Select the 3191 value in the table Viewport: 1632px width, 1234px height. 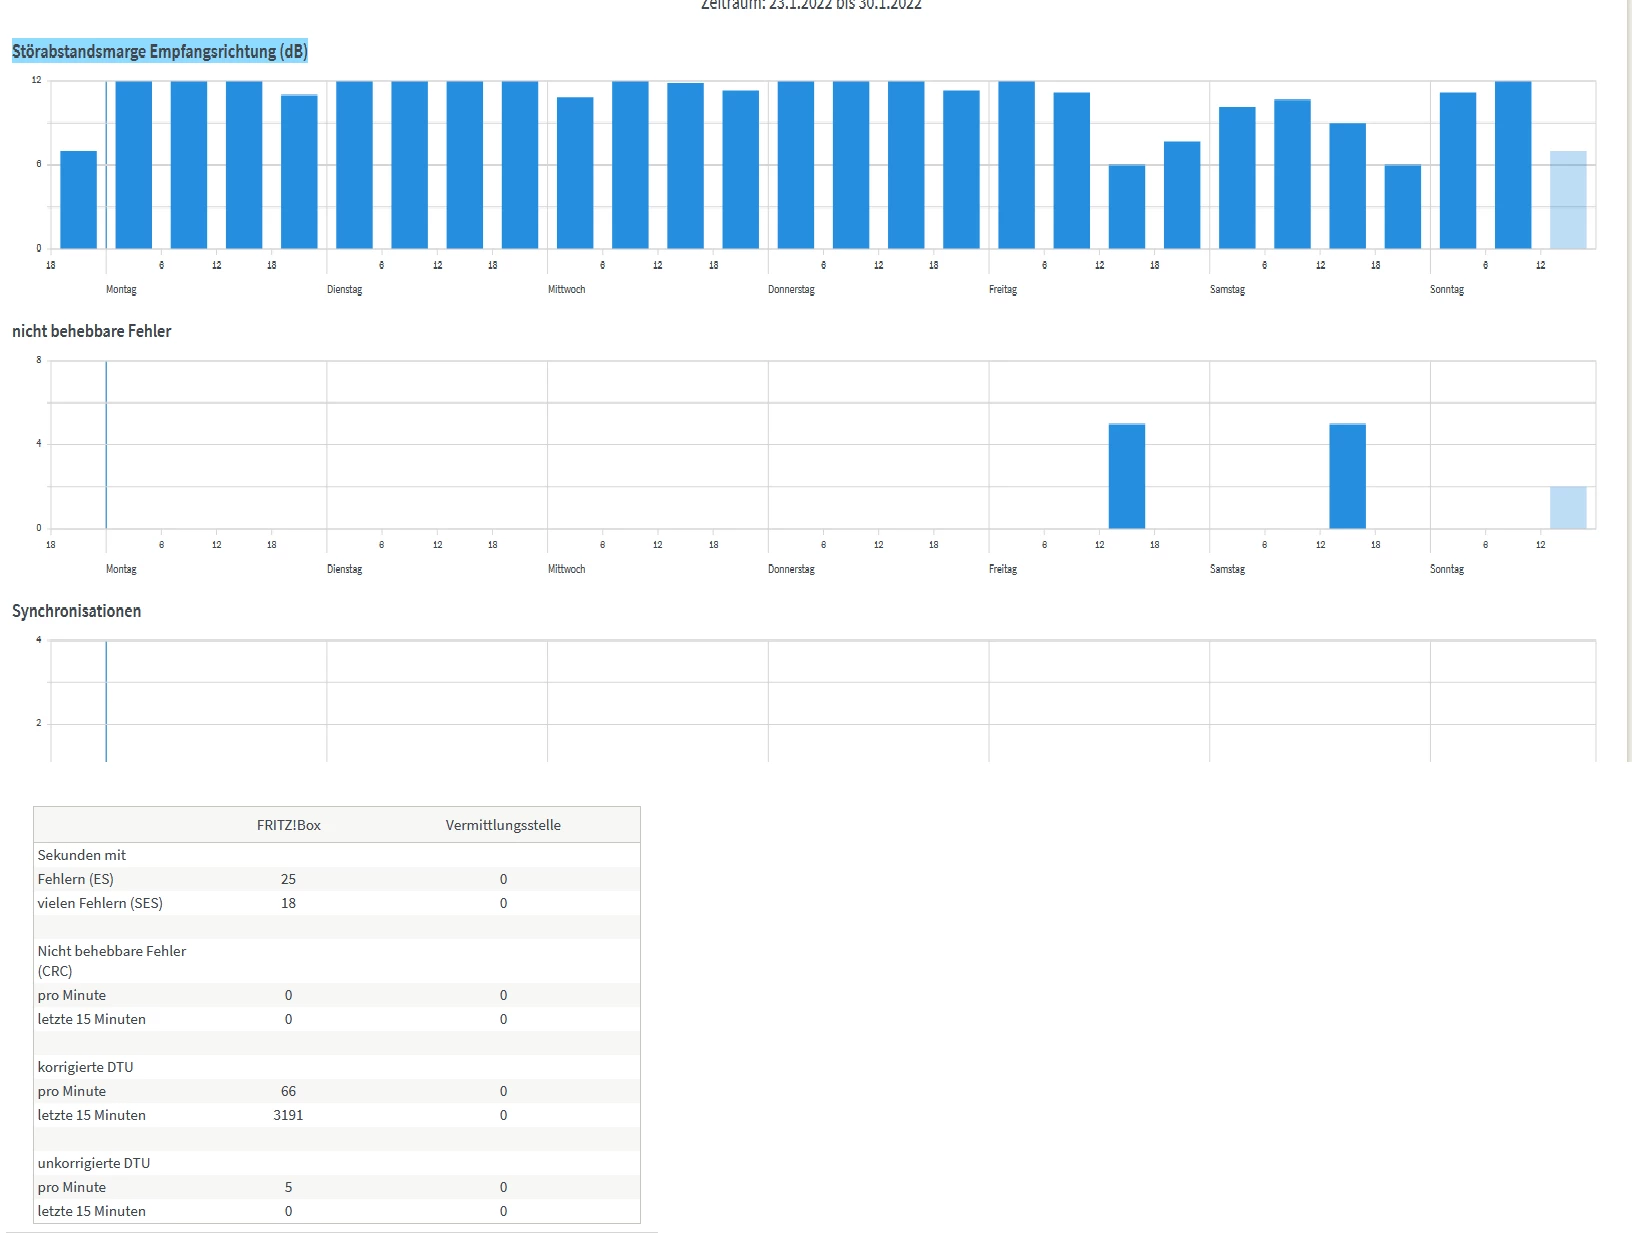[288, 1115]
